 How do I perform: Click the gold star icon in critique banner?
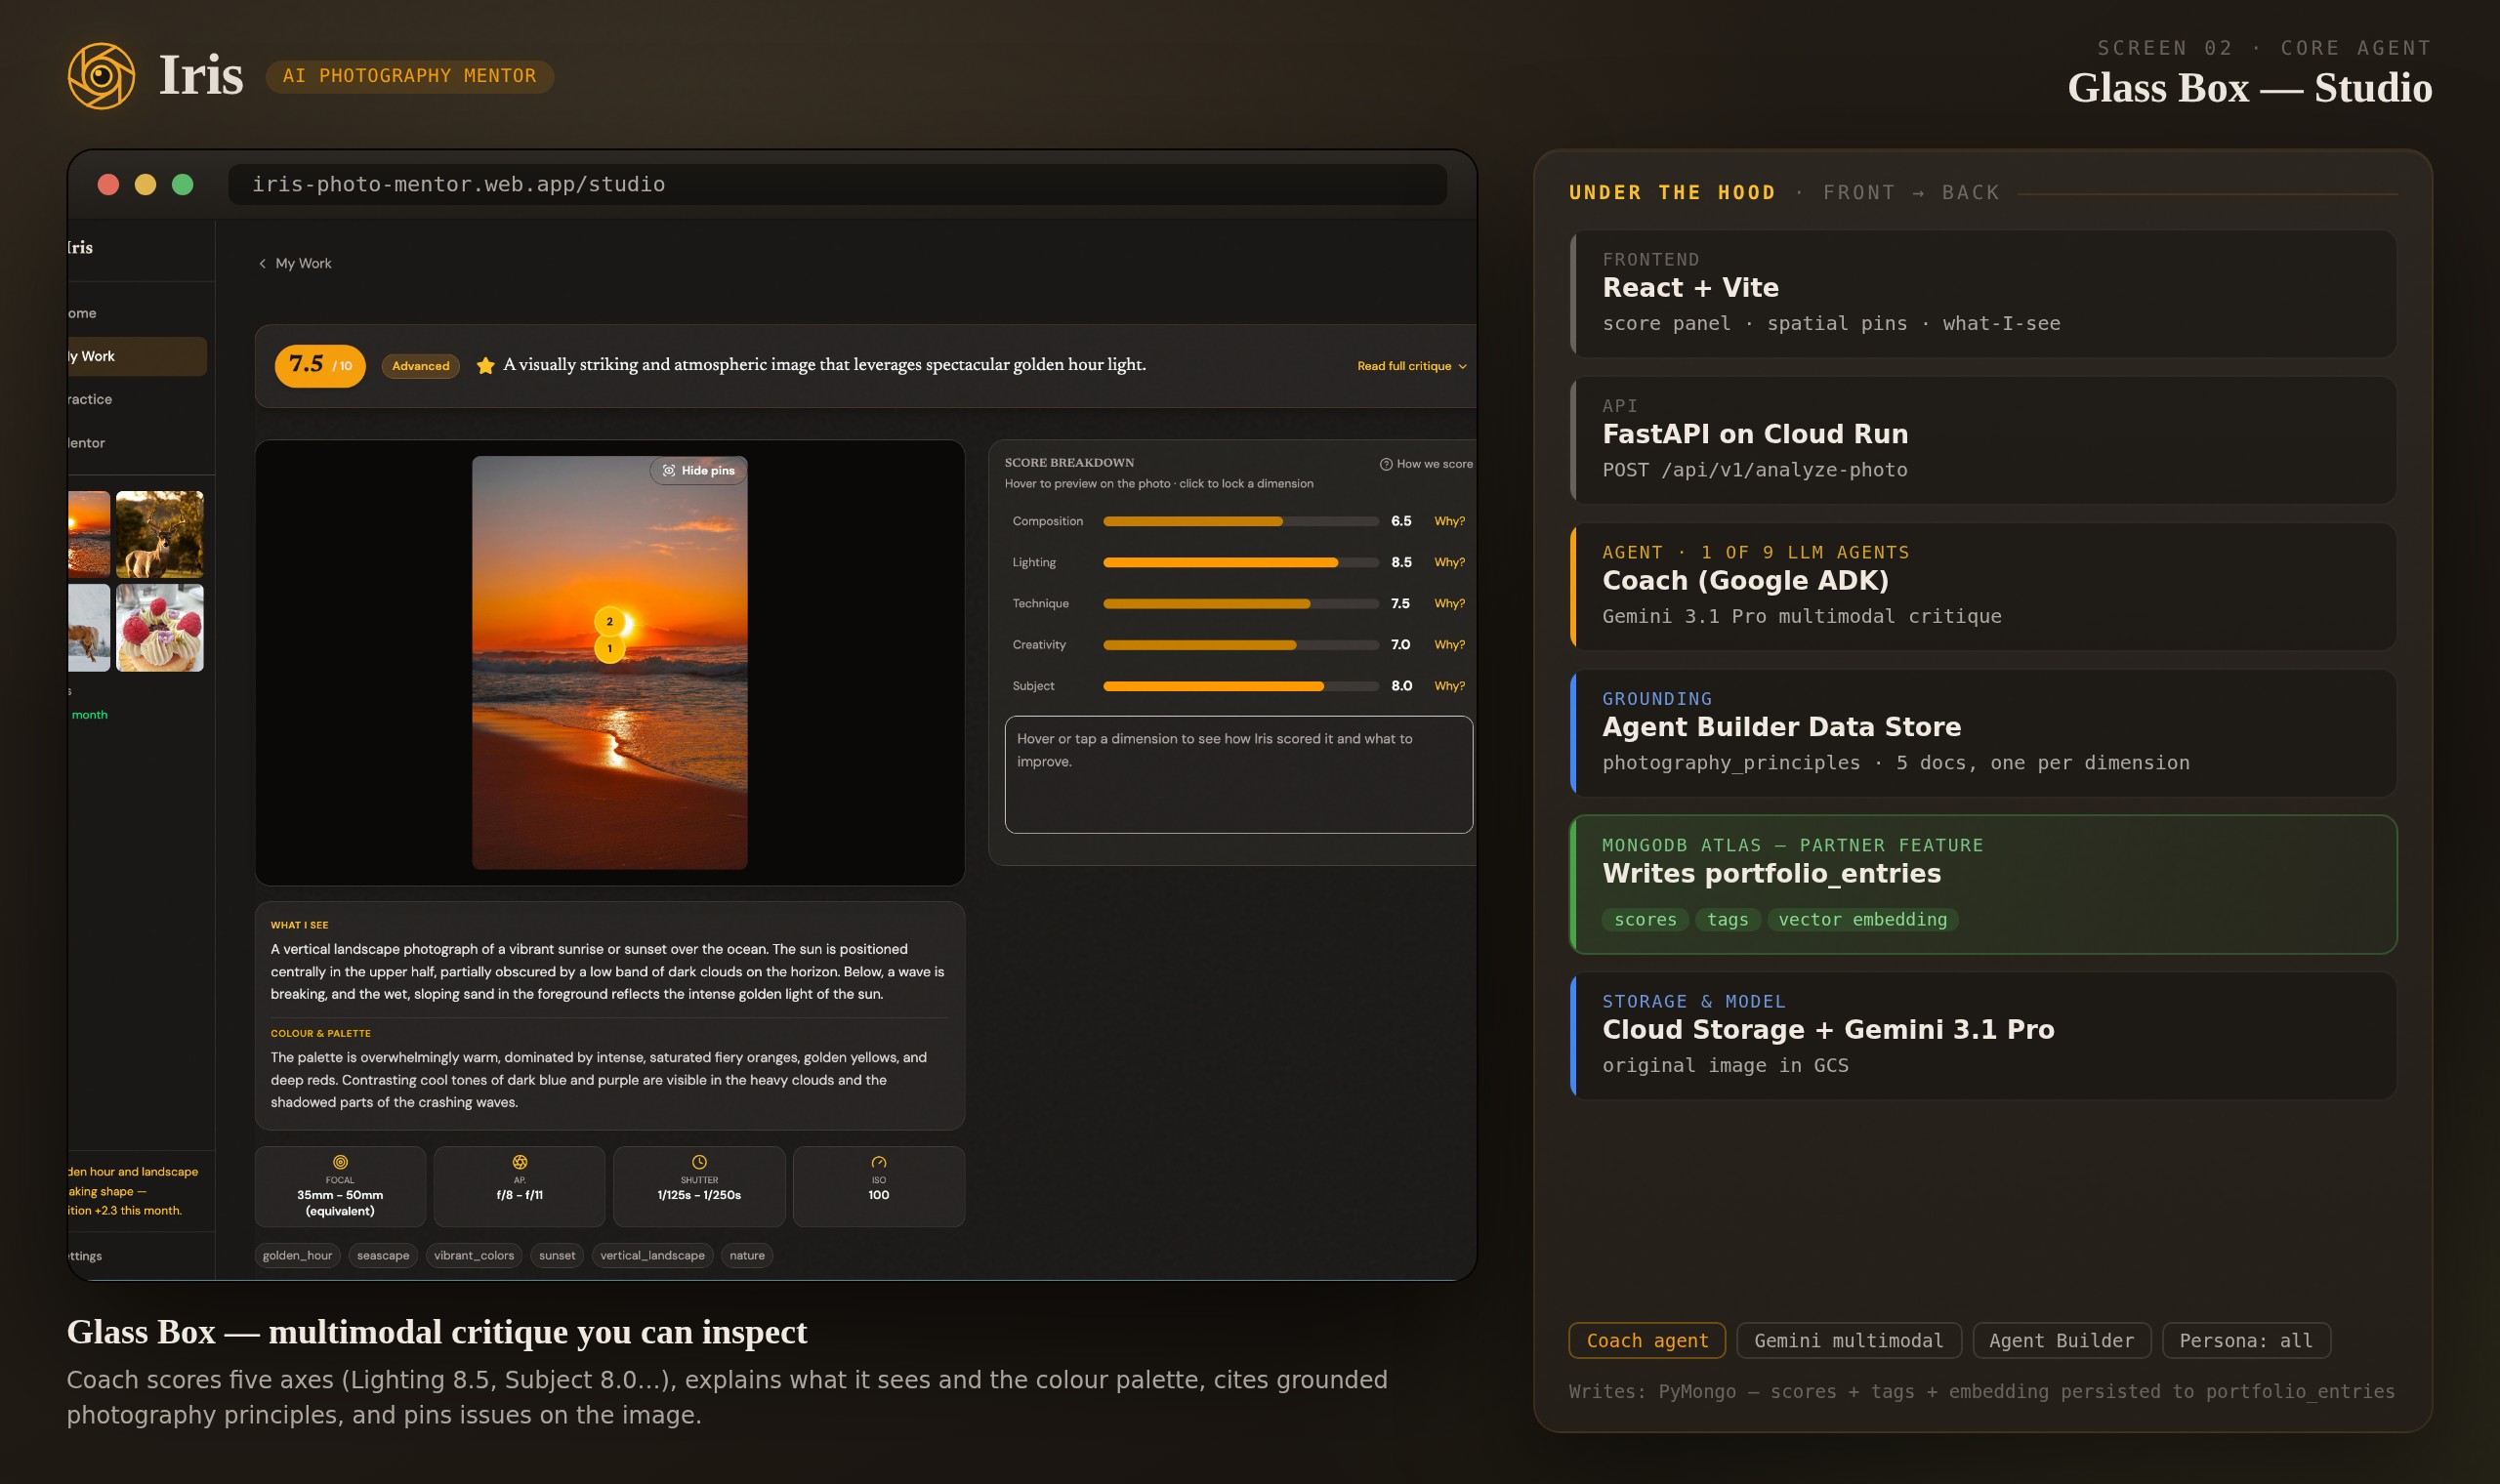click(x=485, y=366)
